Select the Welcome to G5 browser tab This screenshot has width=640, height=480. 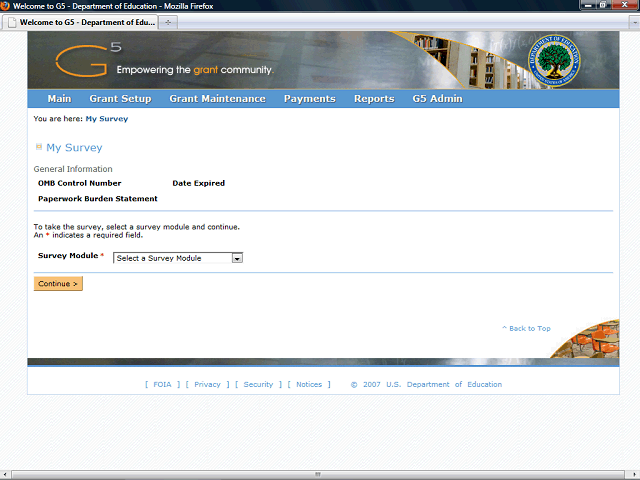coord(81,22)
